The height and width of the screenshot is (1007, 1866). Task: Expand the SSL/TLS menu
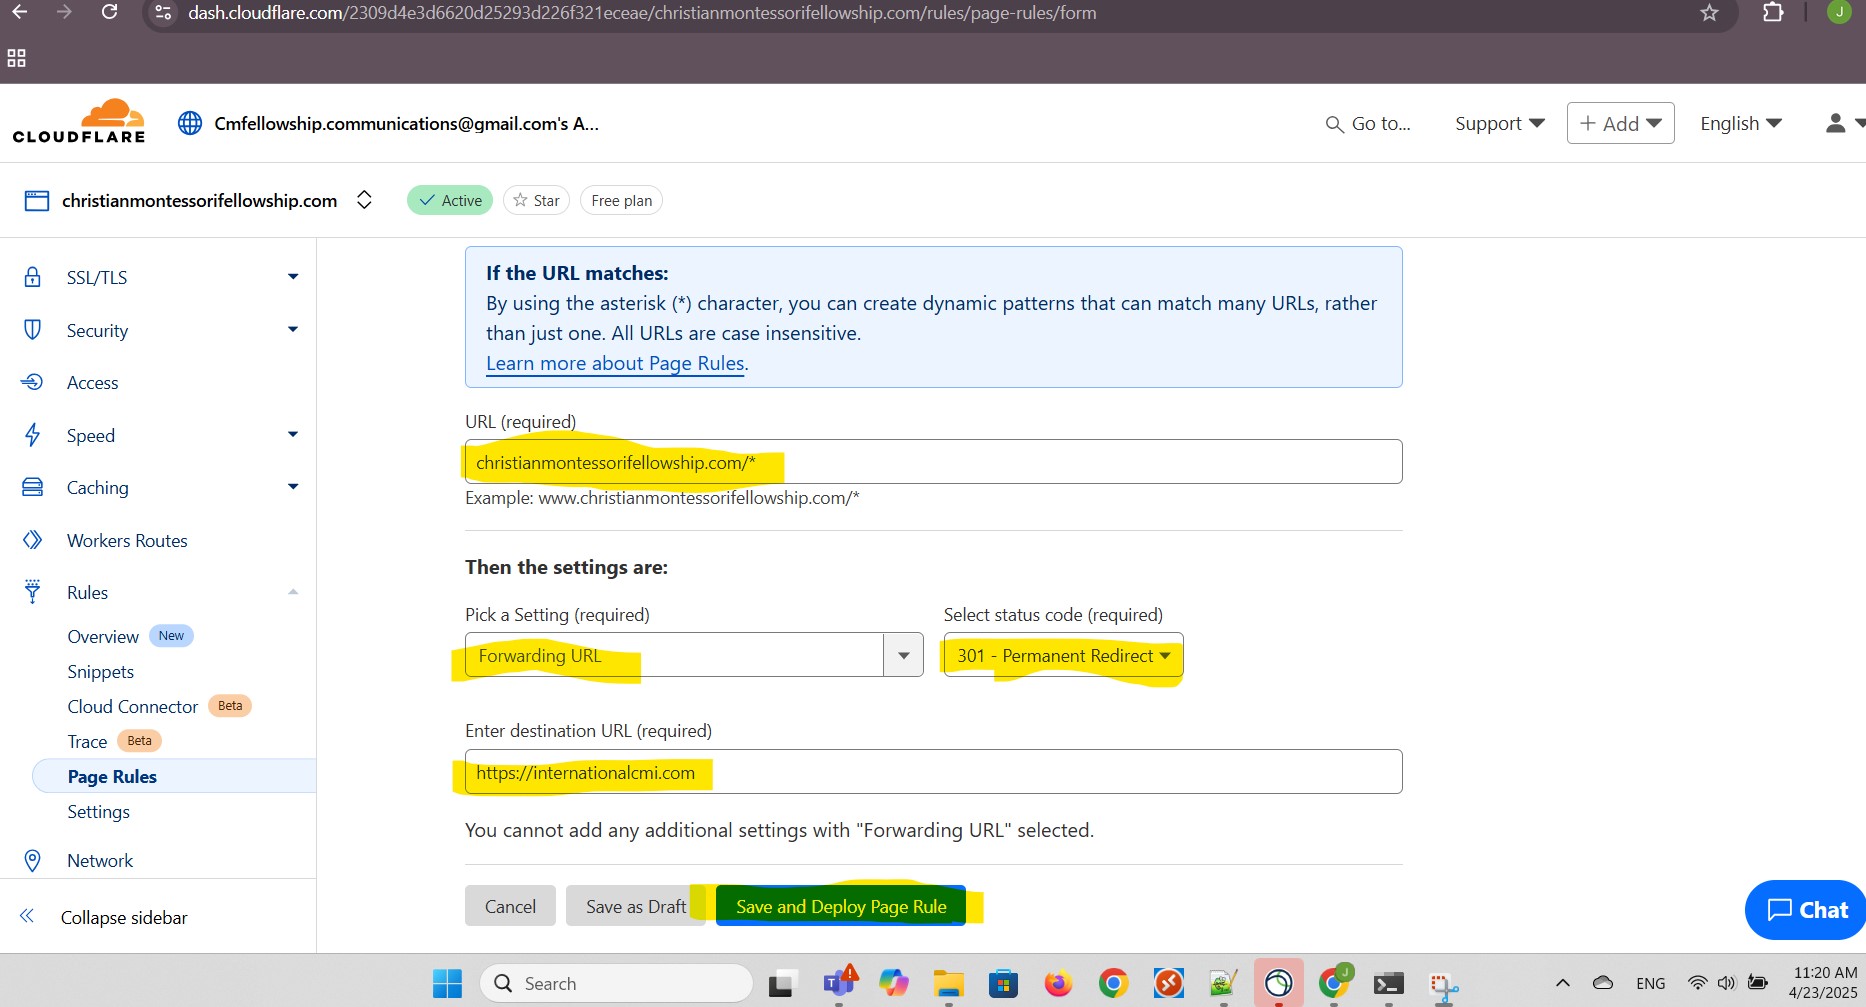tap(293, 277)
